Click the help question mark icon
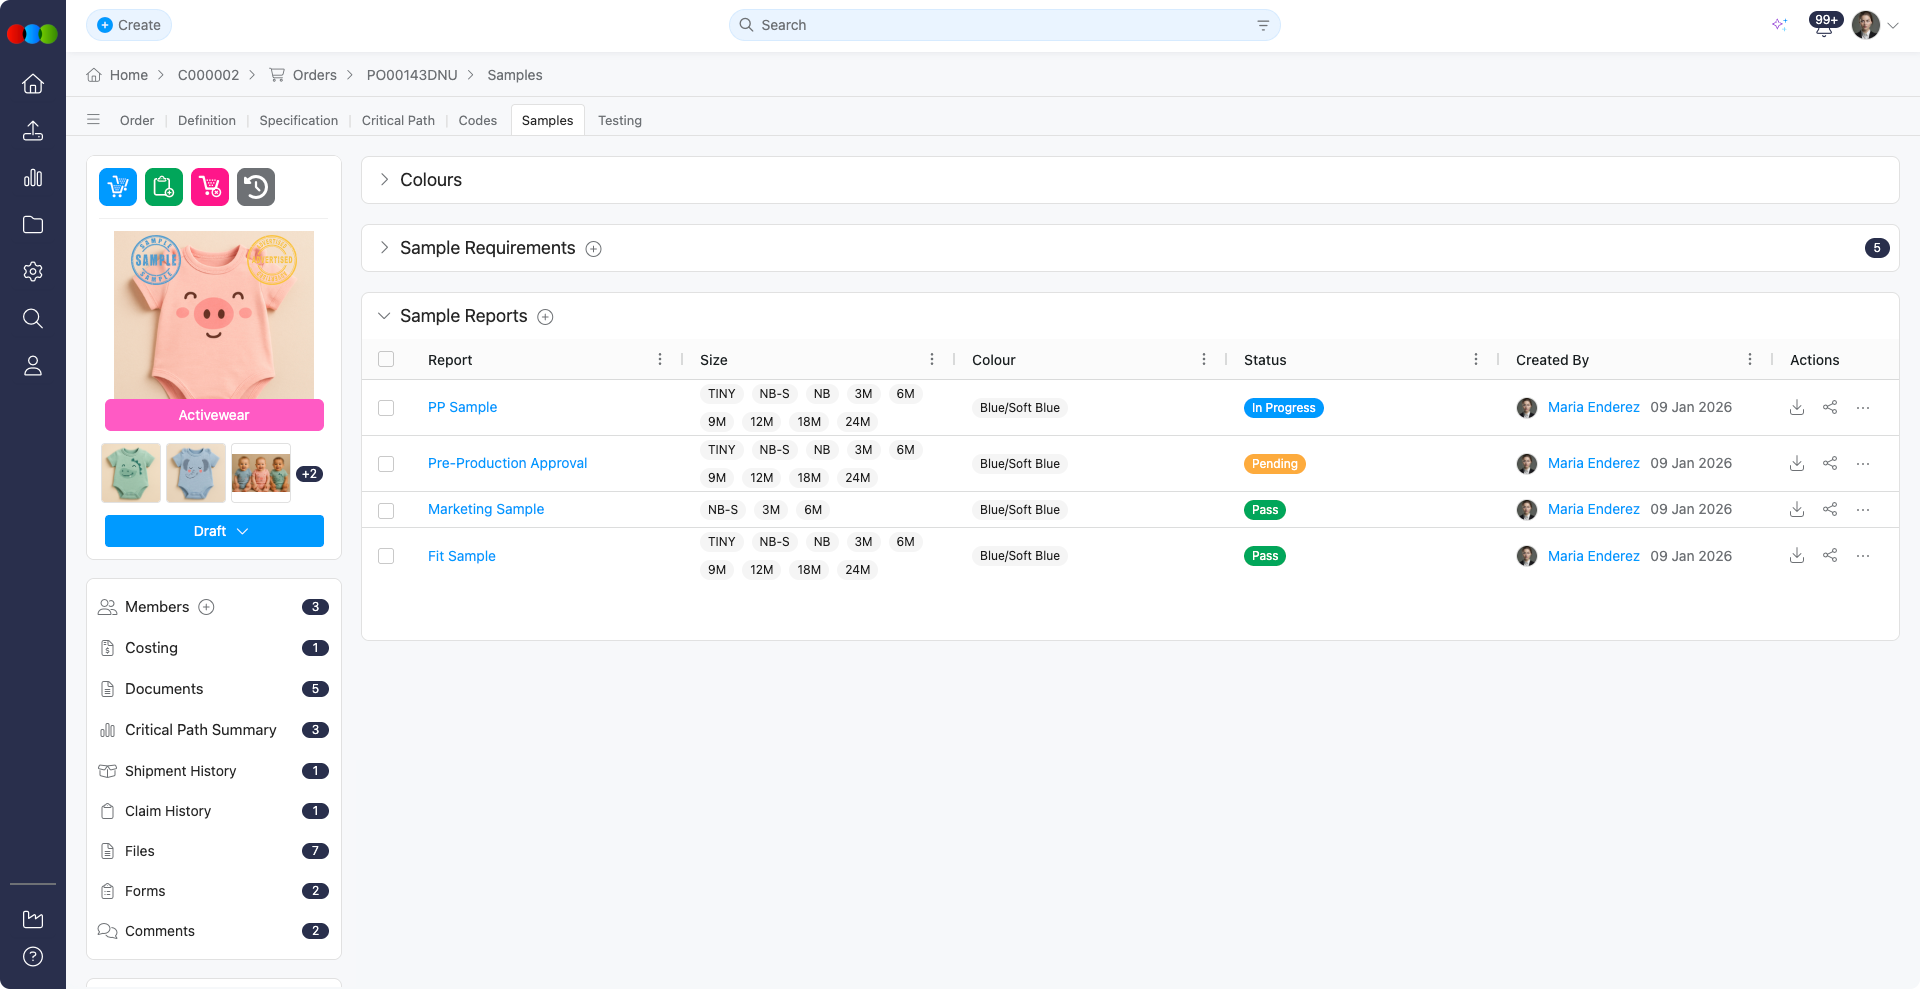 pos(33,956)
